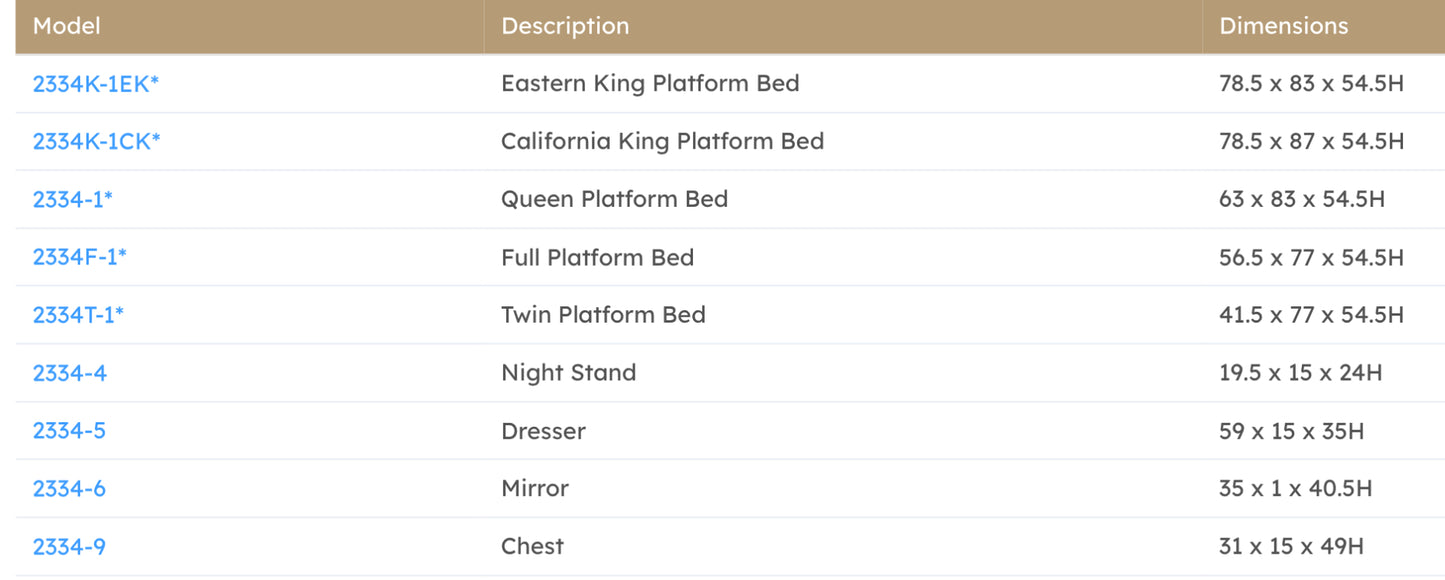Viewport: 1445px width, 580px height.
Task: Click the Model column header
Action: pyautogui.click(x=67, y=26)
